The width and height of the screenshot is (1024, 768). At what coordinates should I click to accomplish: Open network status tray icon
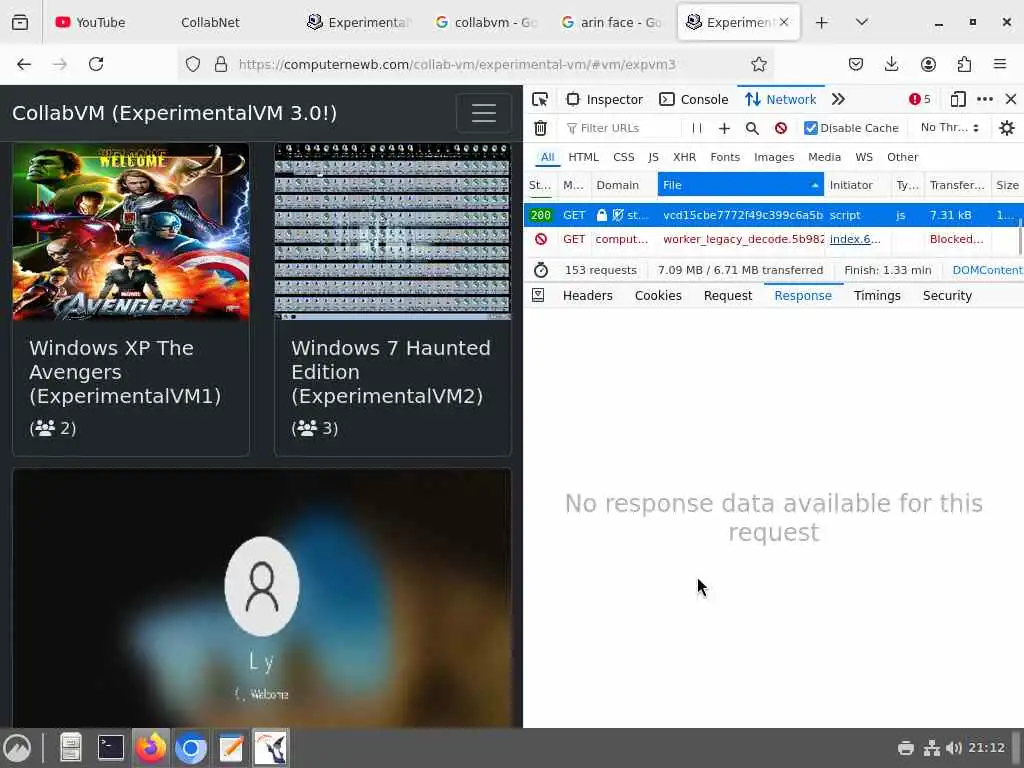click(x=931, y=748)
